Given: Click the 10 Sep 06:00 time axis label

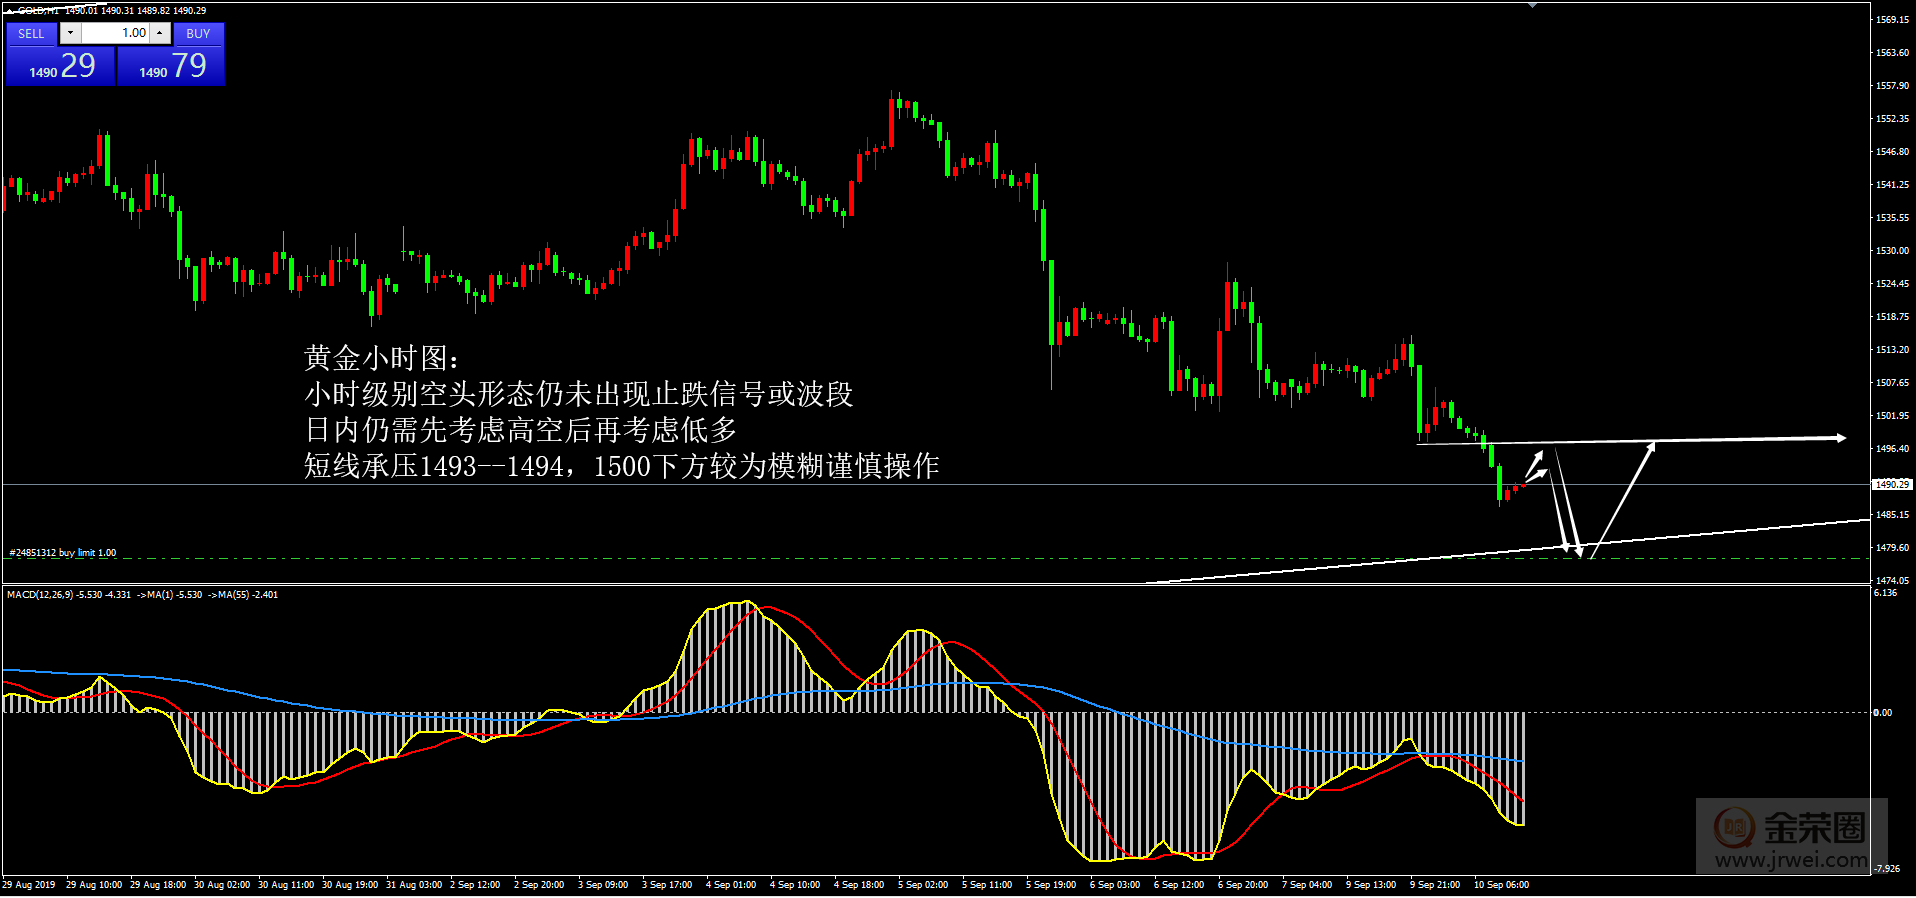Looking at the screenshot, I should 1501,884.
